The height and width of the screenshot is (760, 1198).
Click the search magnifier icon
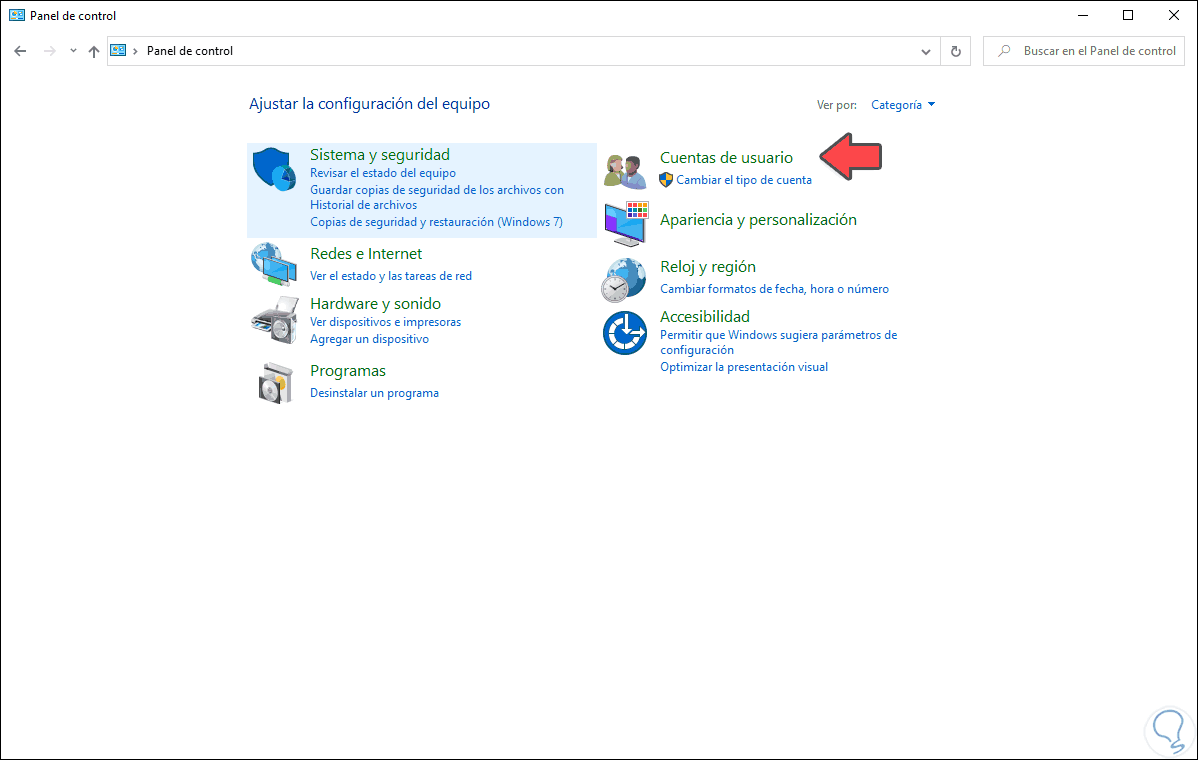[x=1005, y=51]
